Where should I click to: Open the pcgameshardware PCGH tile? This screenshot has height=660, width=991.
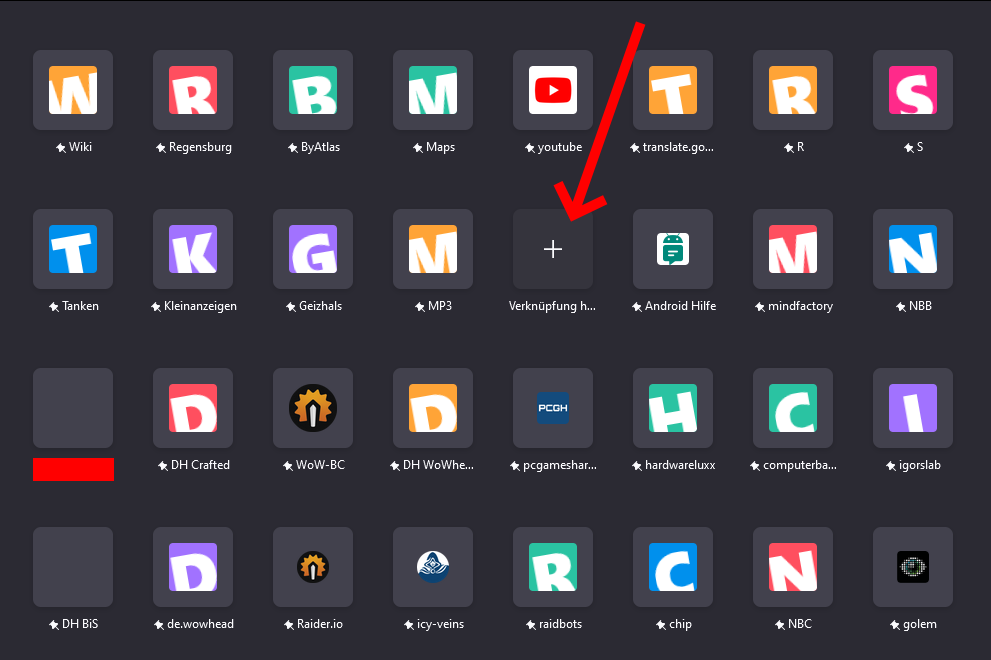click(x=553, y=408)
